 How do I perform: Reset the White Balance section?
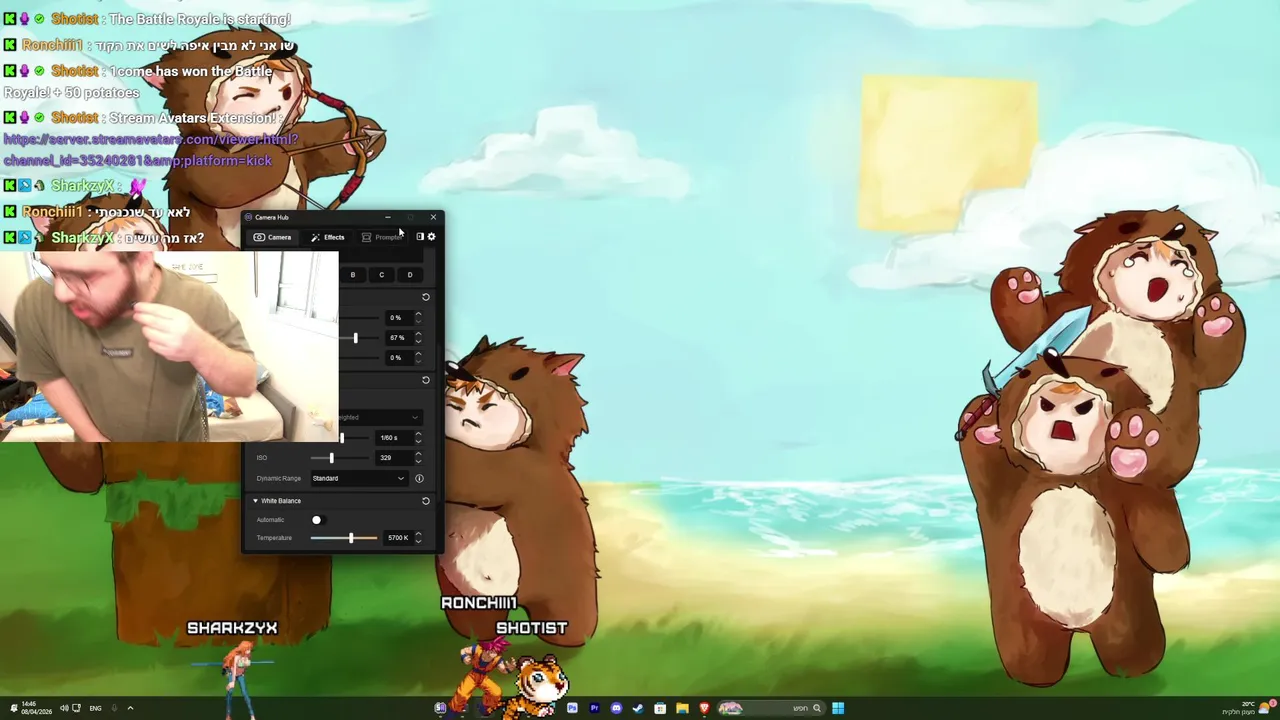click(x=426, y=501)
